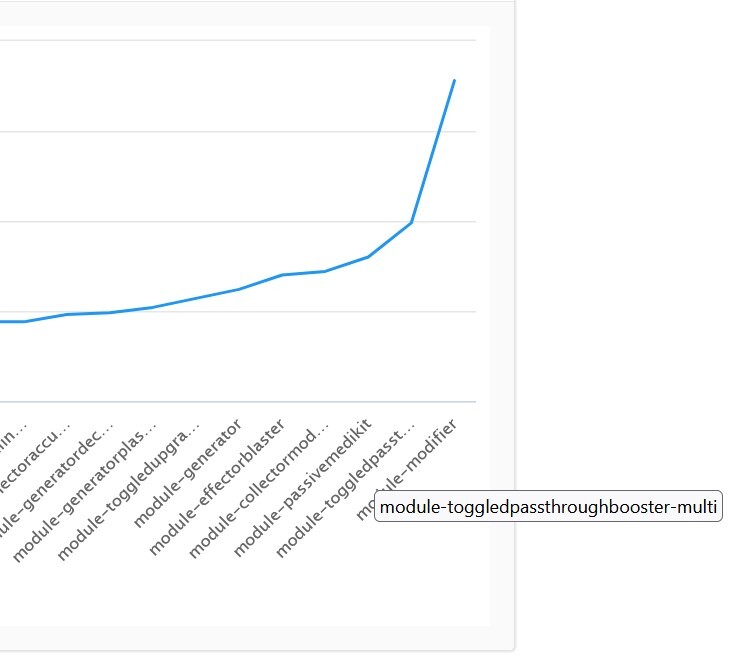The width and height of the screenshot is (742, 664).
Task: Click the module-generatorplas... data point on the line
Action: click(153, 307)
